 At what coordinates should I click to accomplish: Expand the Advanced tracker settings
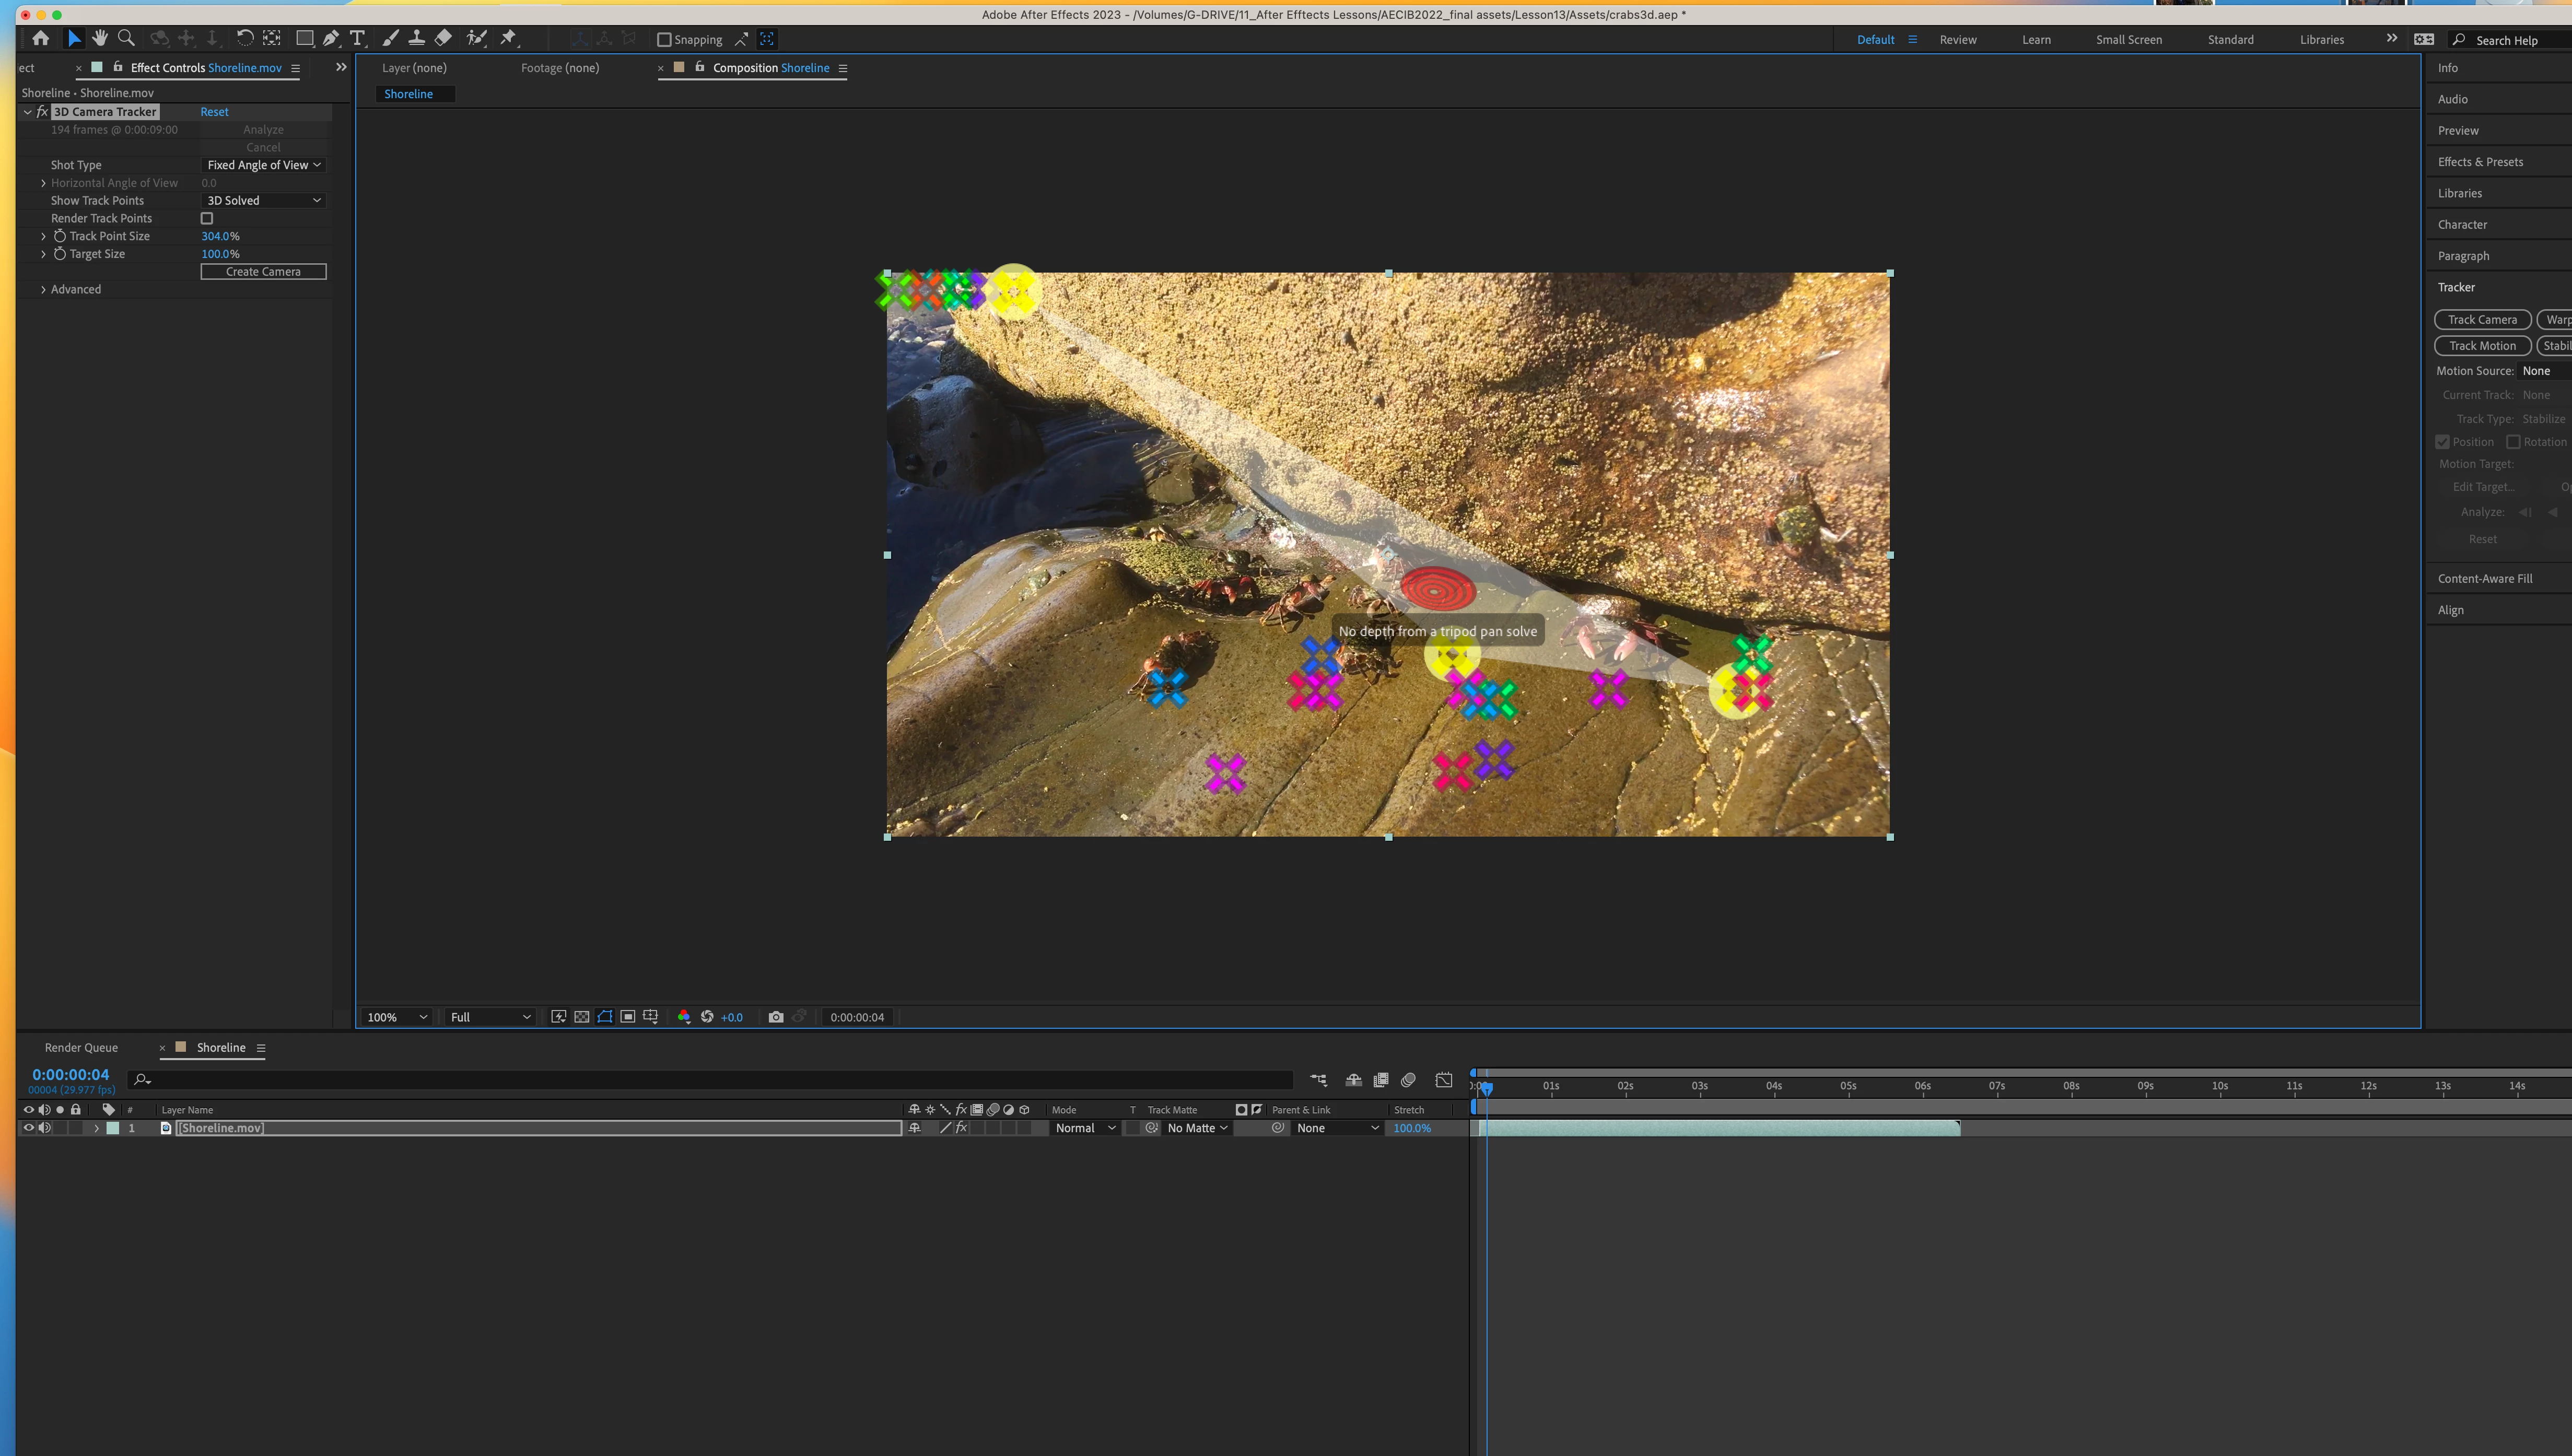(x=43, y=289)
